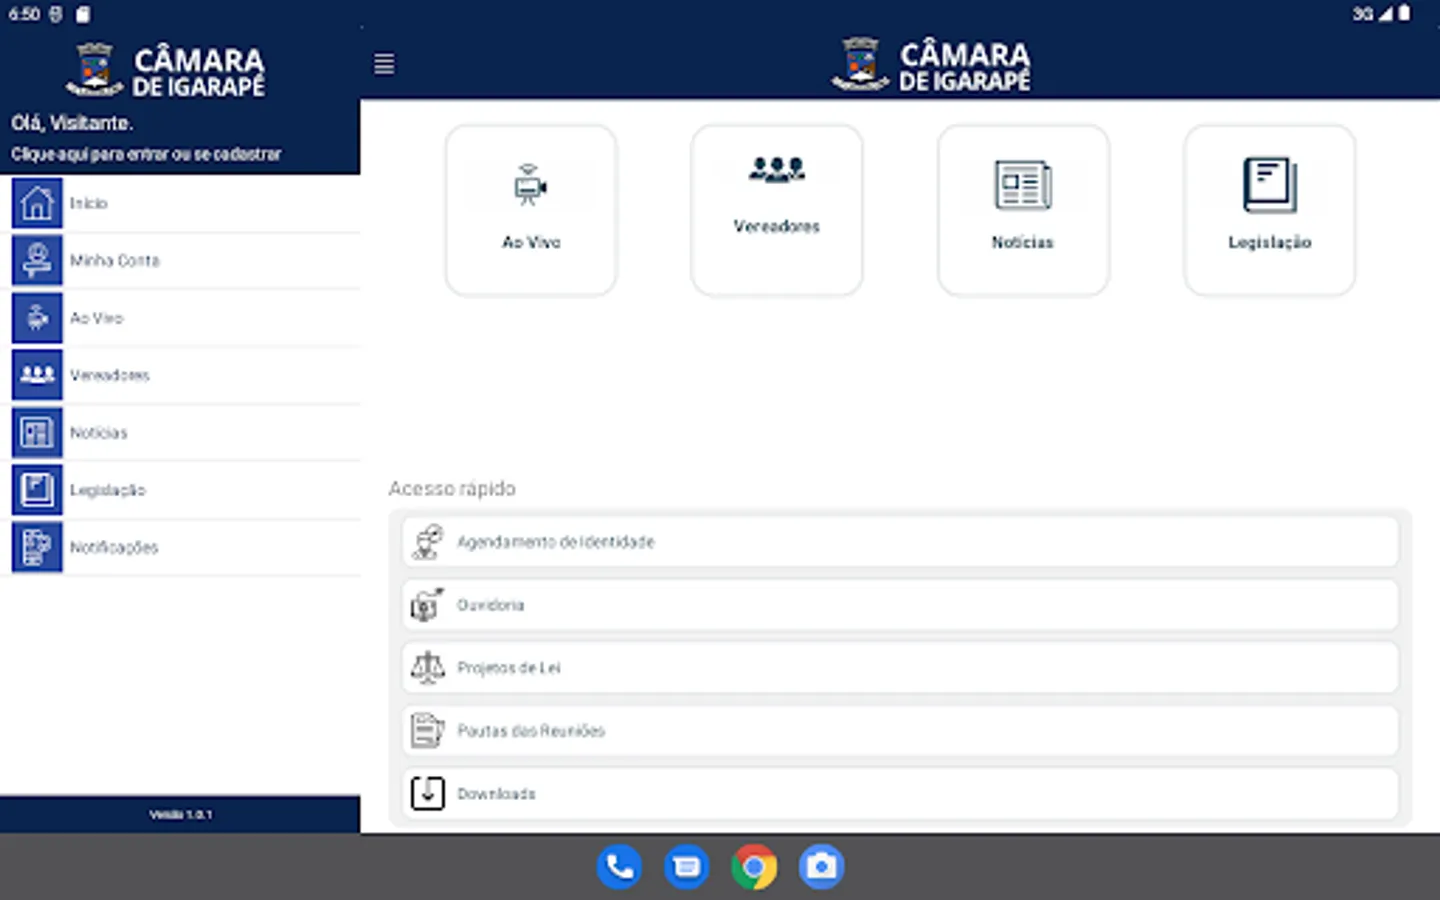
Task: Open Agendamento de identidade quick access
Action: tap(900, 542)
